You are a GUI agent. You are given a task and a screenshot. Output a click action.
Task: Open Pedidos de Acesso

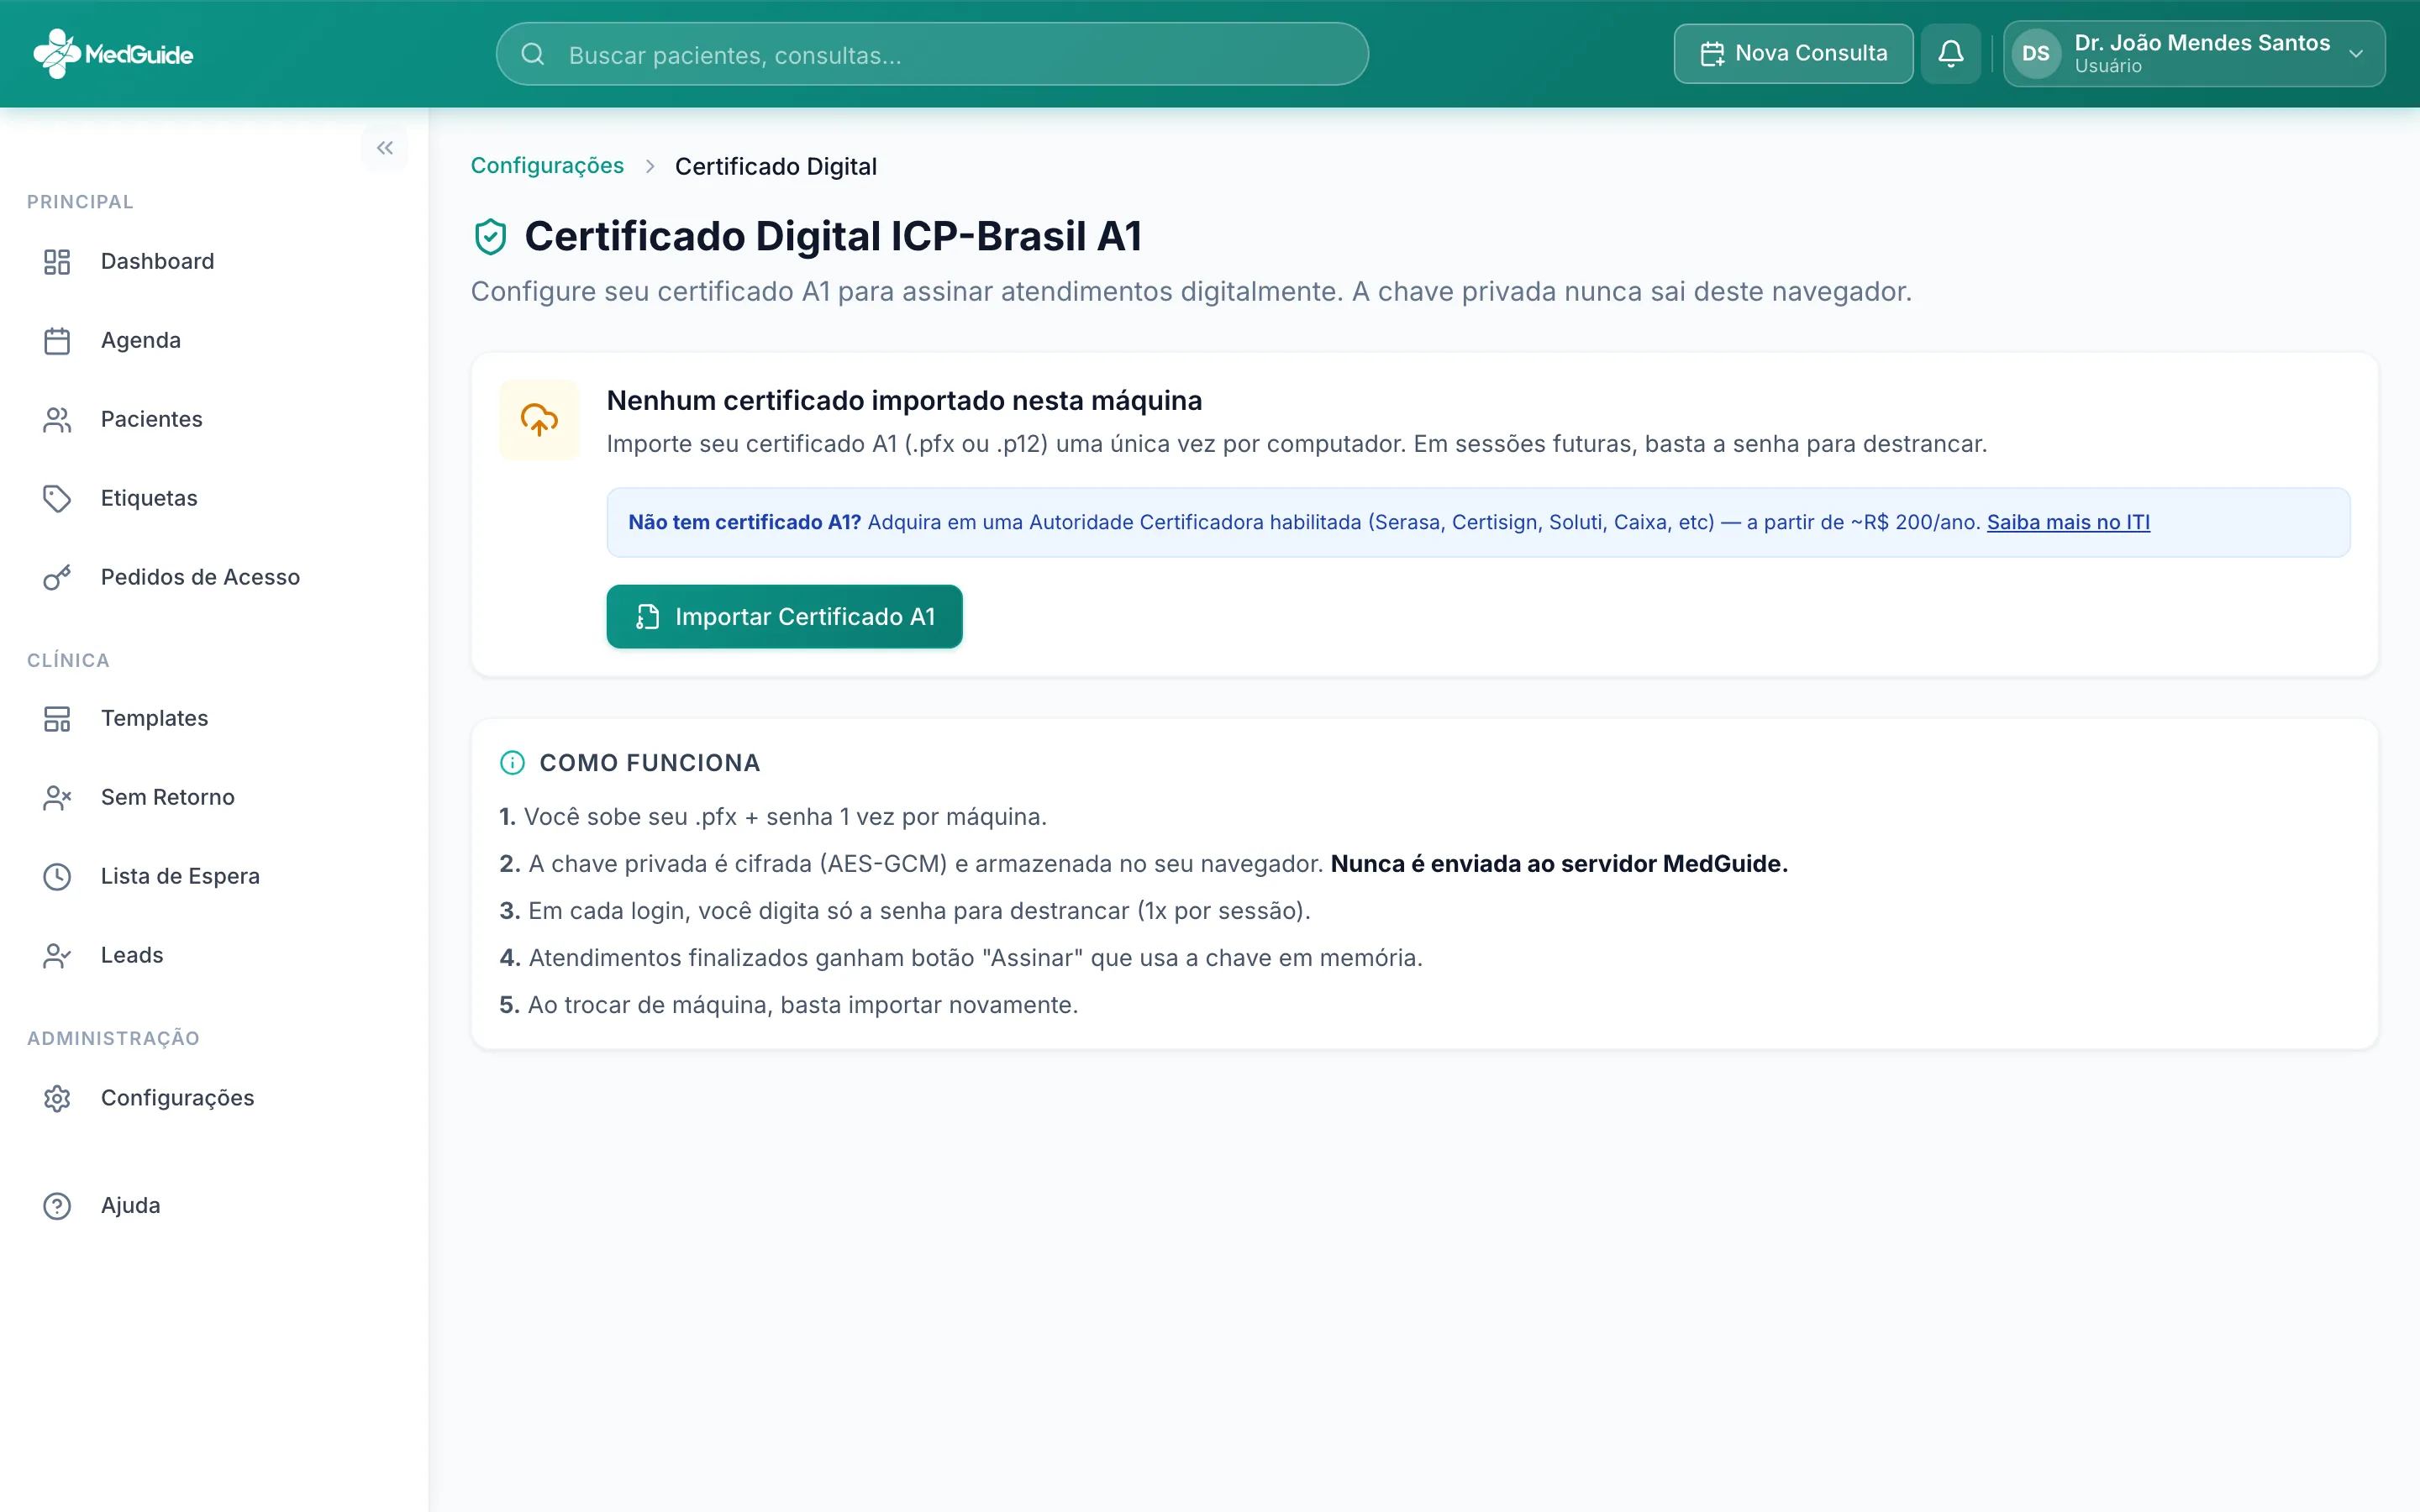(214, 578)
